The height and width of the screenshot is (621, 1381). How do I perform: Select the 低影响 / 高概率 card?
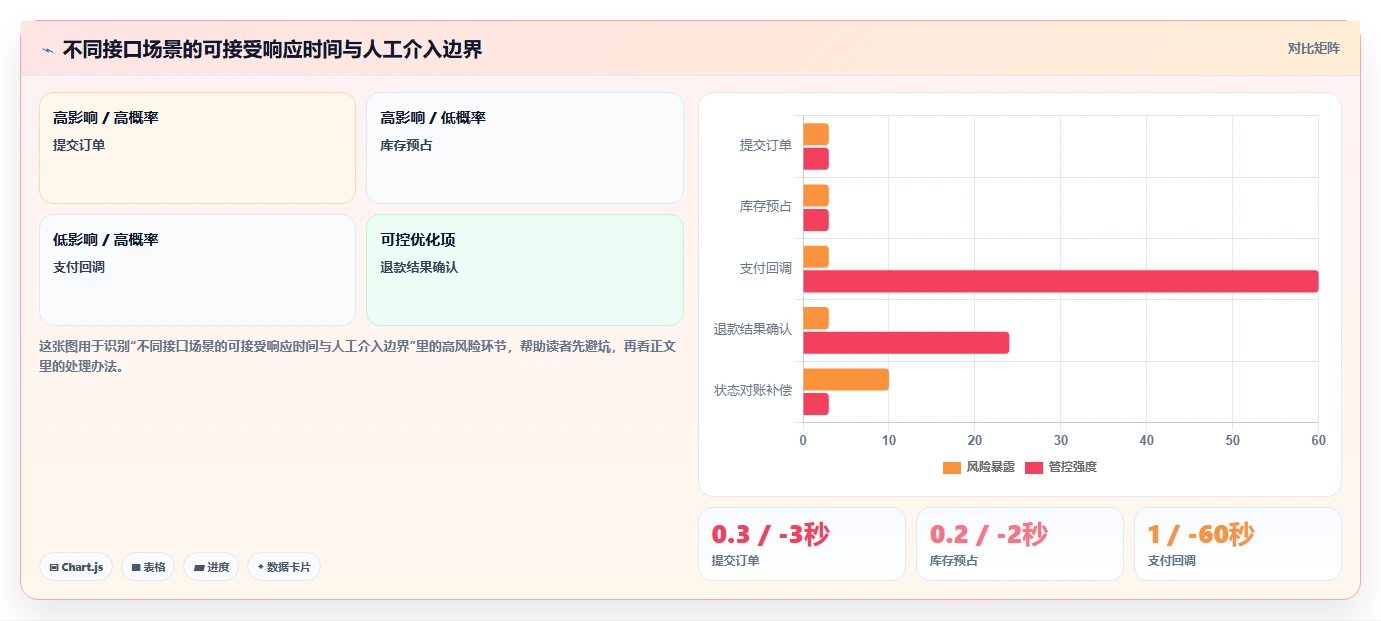[x=197, y=270]
